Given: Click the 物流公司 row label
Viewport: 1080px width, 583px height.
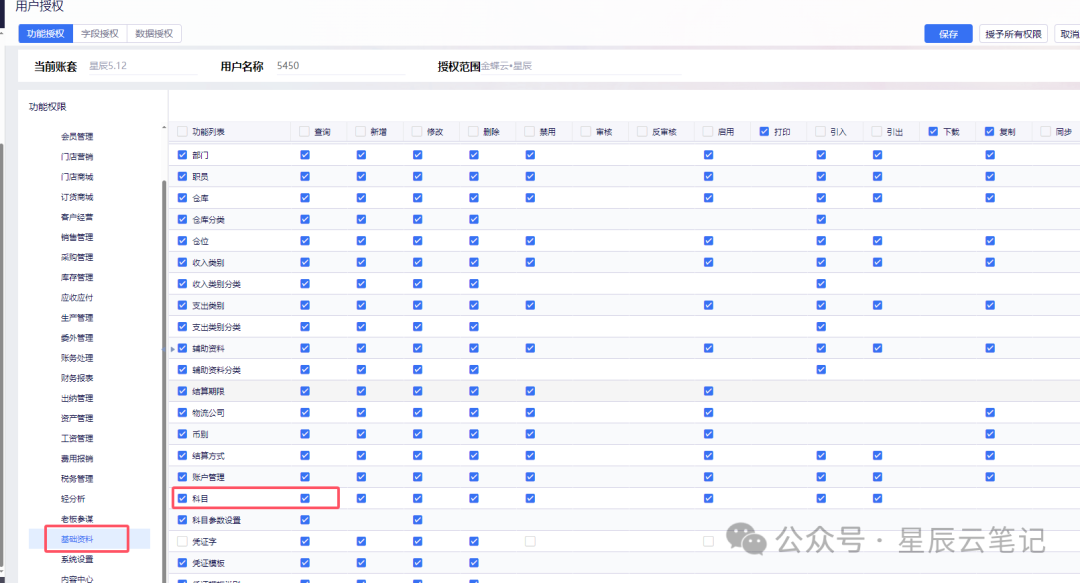Looking at the screenshot, I should coord(209,413).
